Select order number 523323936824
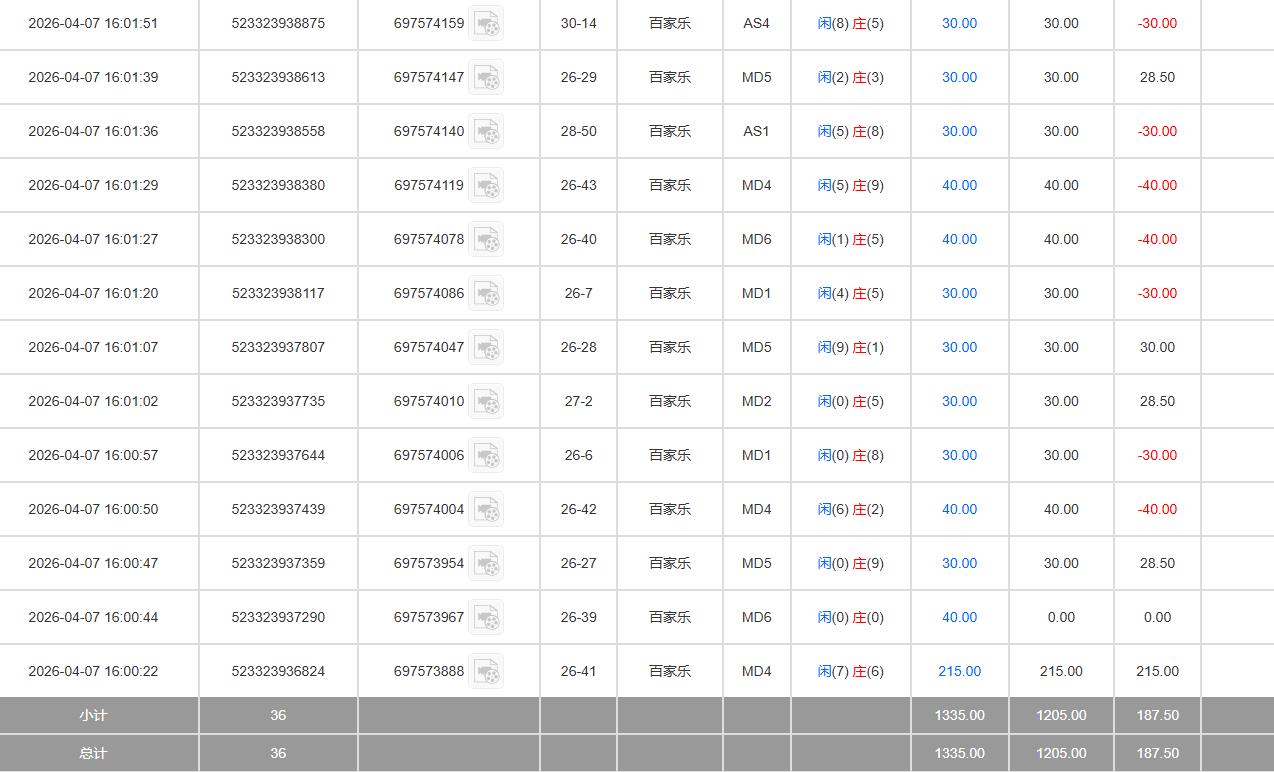Image resolution: width=1274 pixels, height=772 pixels. coord(278,671)
